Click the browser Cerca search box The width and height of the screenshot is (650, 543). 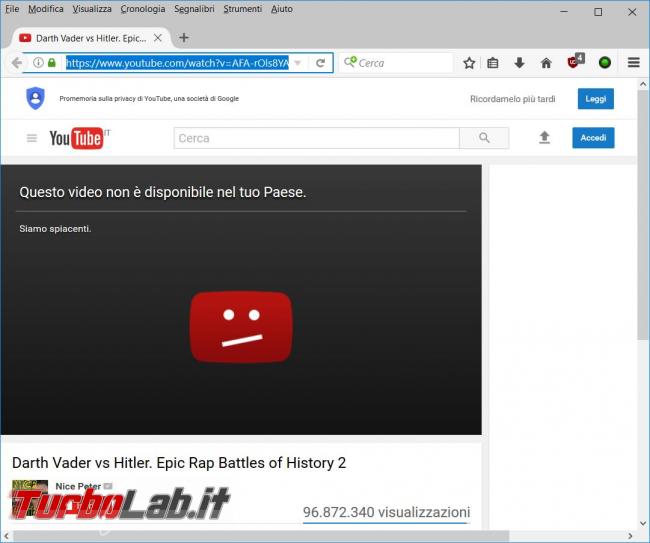(x=395, y=63)
